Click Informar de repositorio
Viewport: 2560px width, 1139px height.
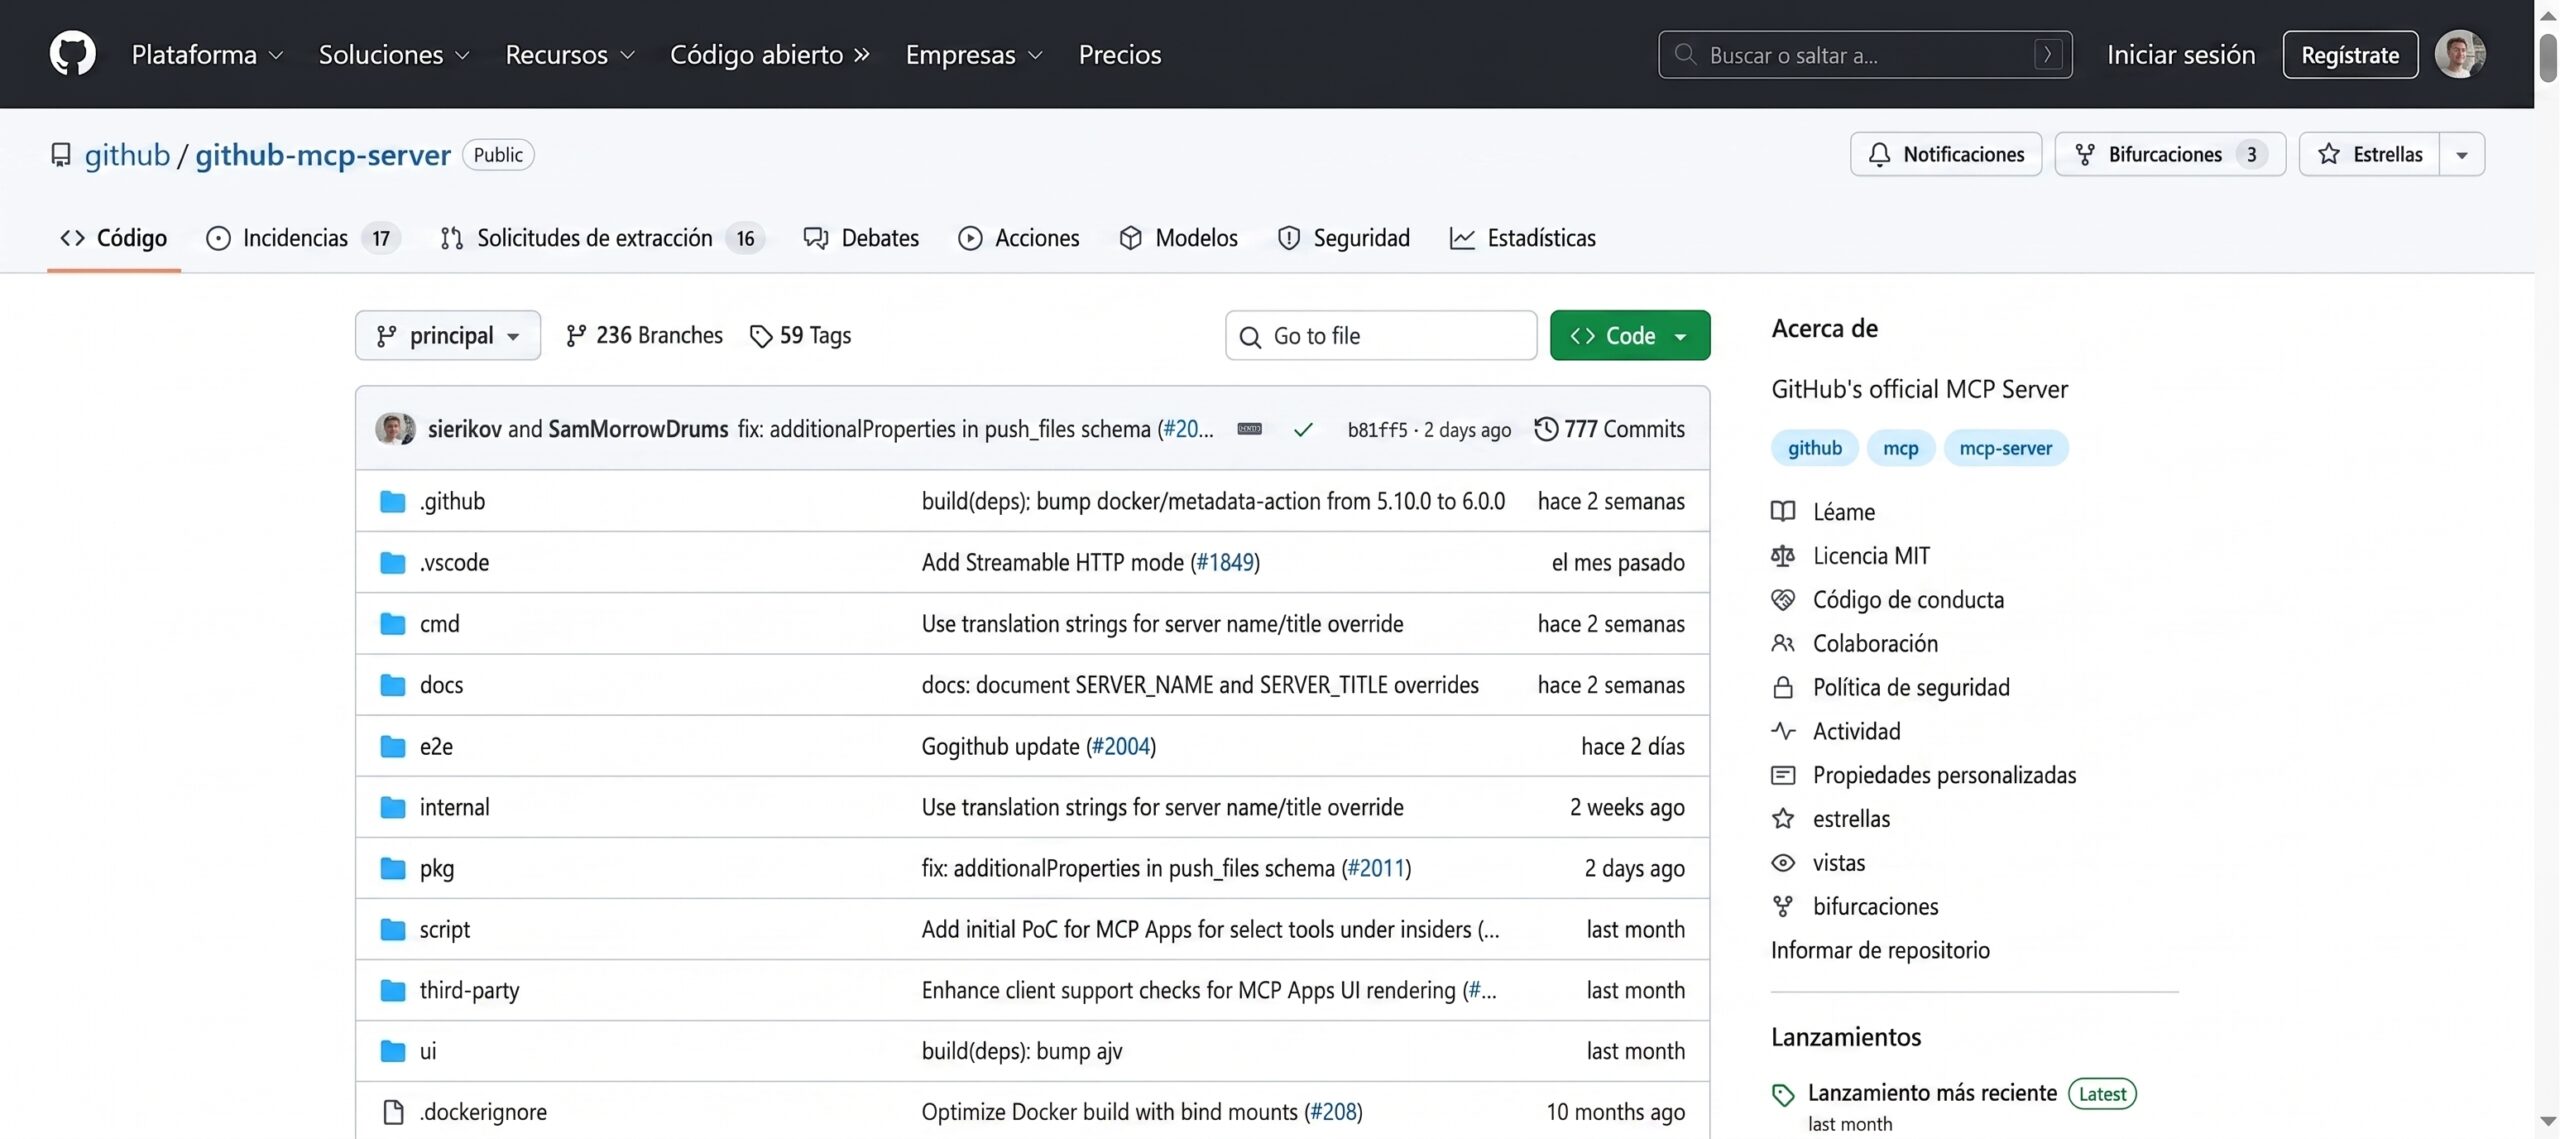(1880, 950)
